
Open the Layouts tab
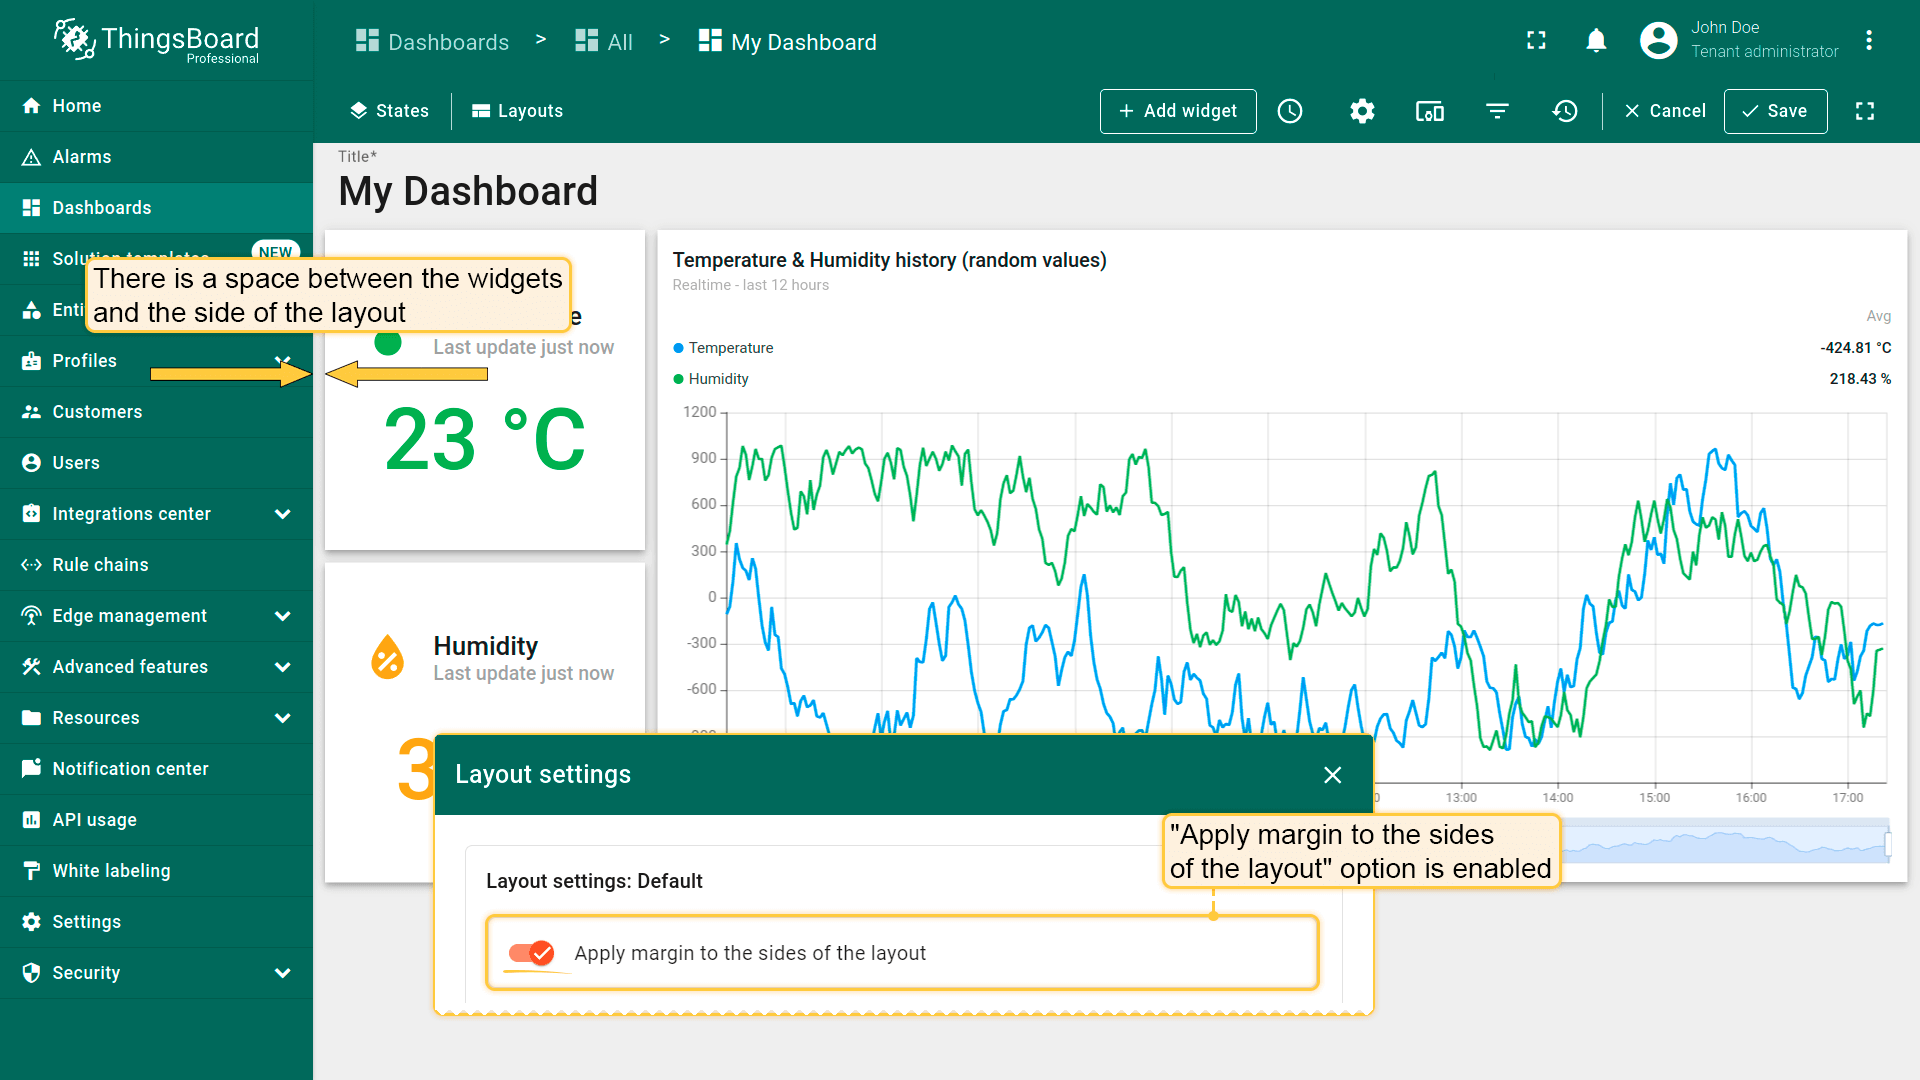click(x=518, y=111)
